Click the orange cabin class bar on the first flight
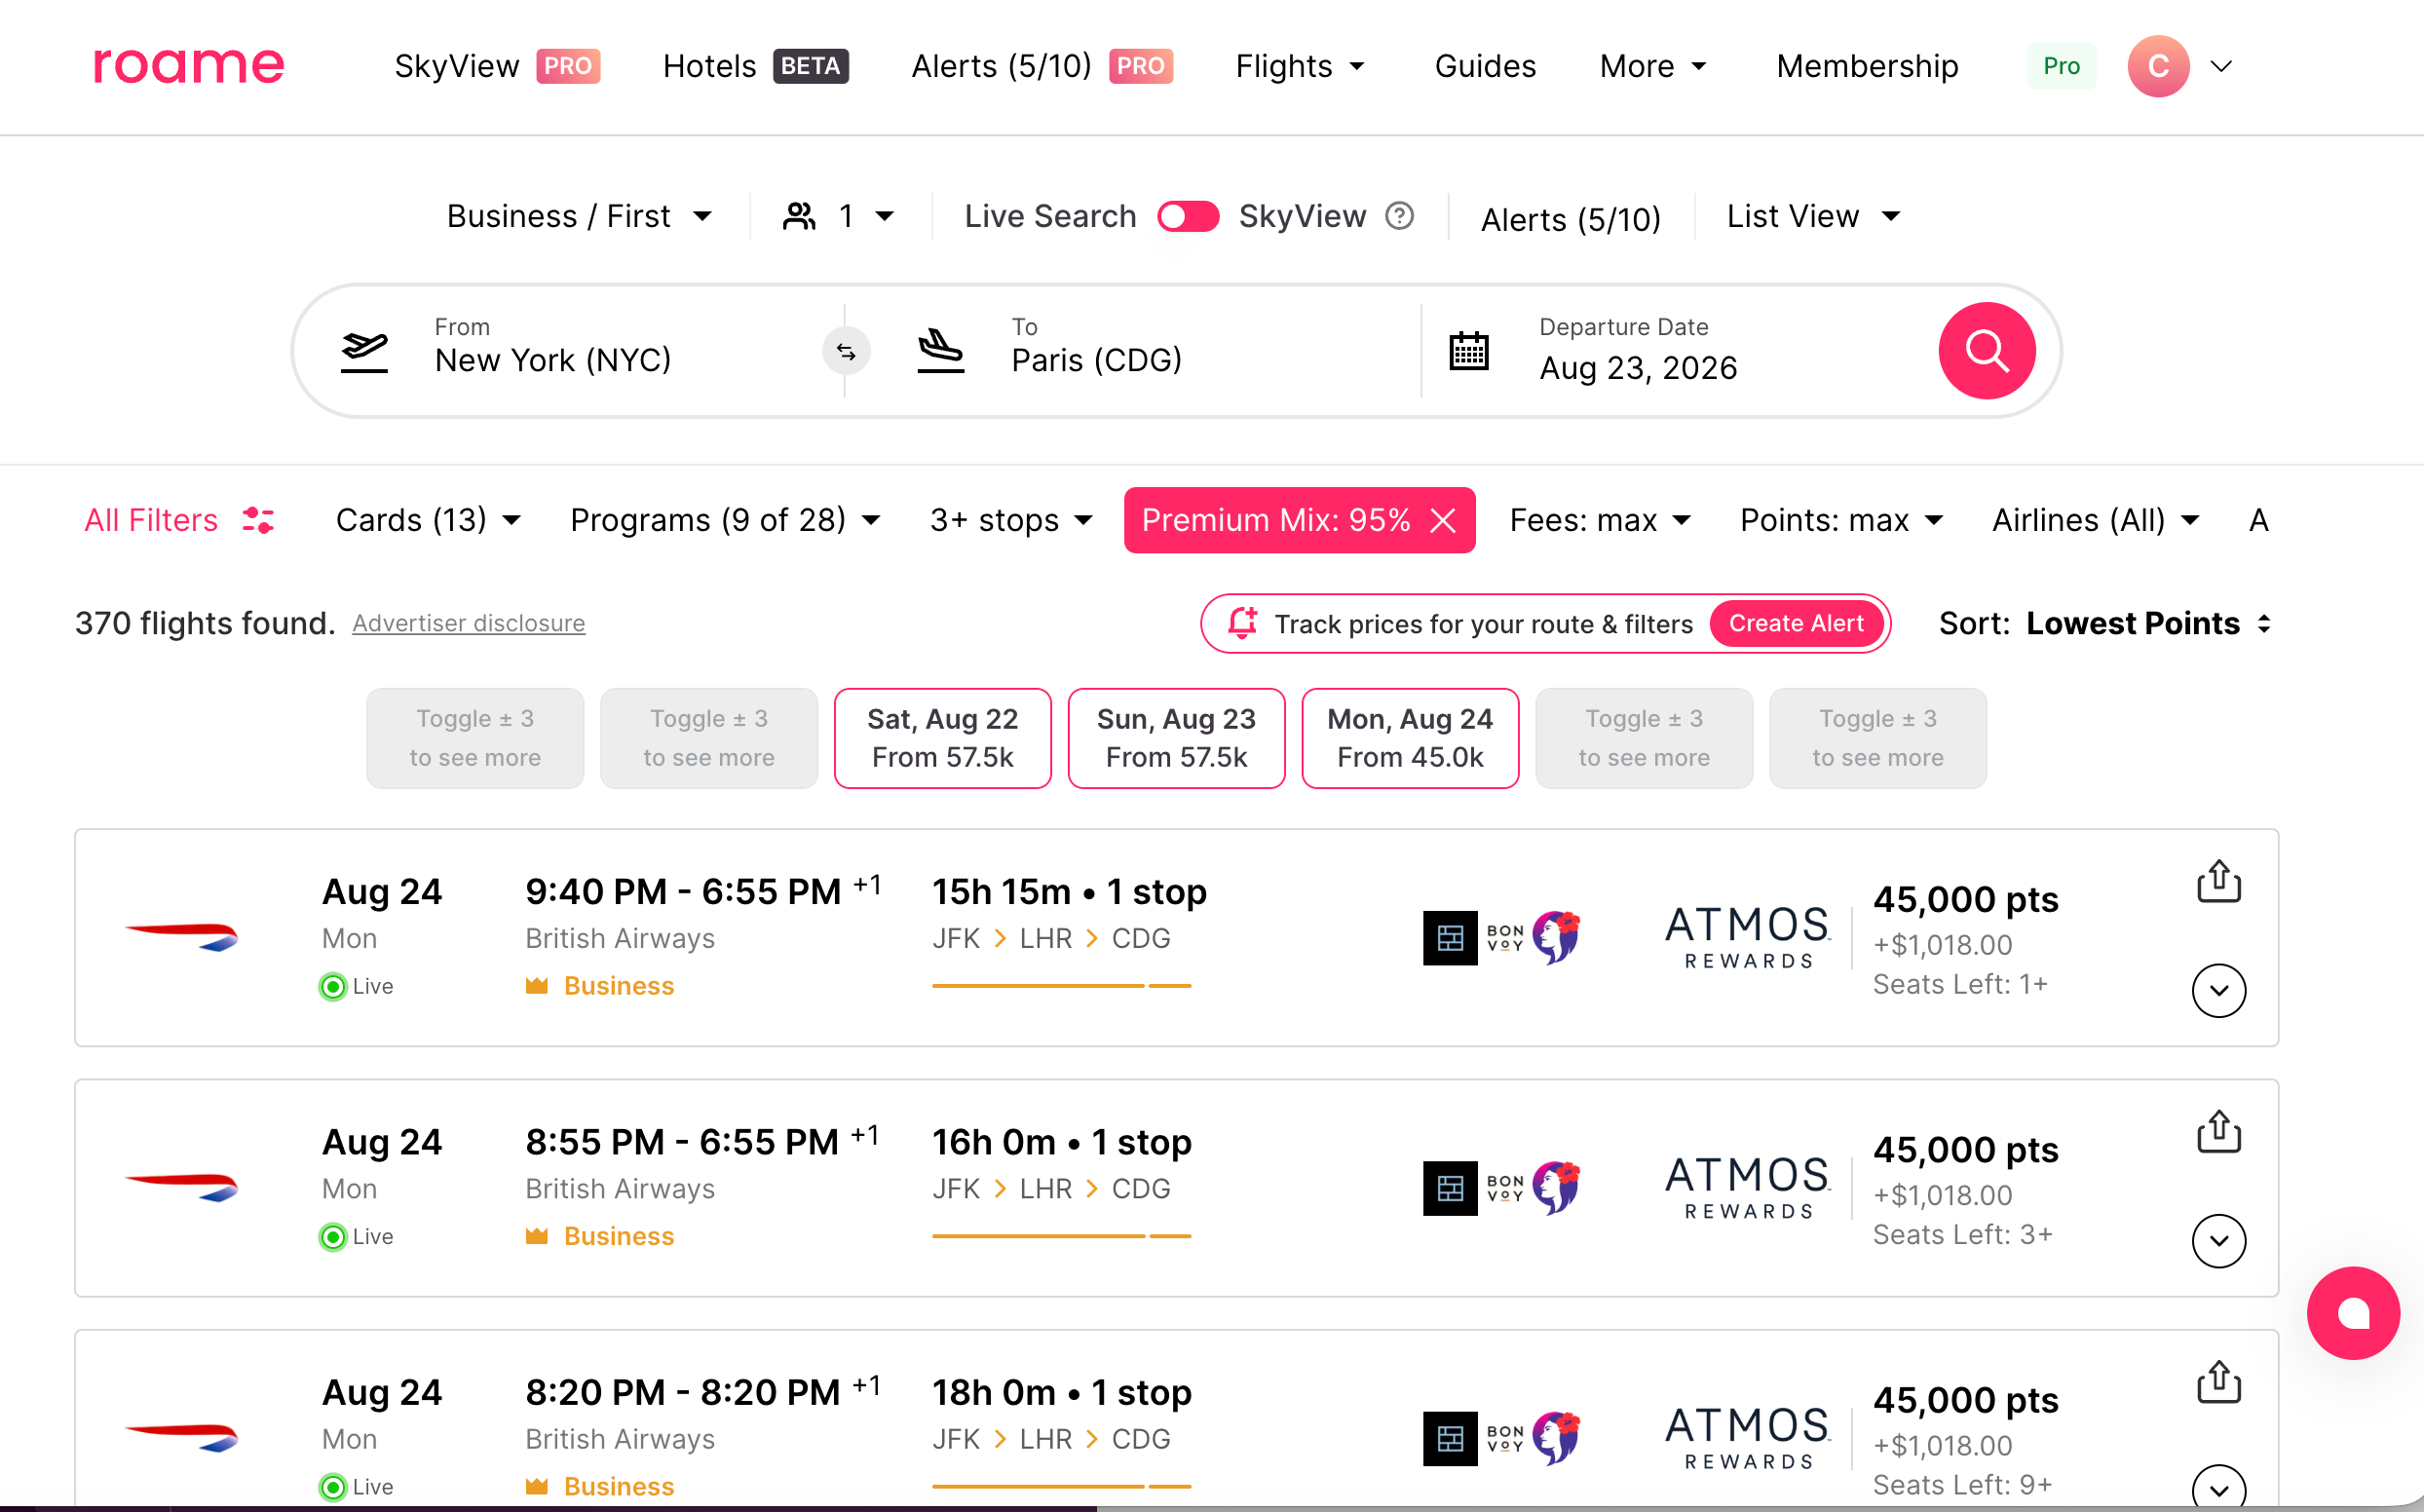Screen dimensions: 2424x1512 (x=1062, y=986)
